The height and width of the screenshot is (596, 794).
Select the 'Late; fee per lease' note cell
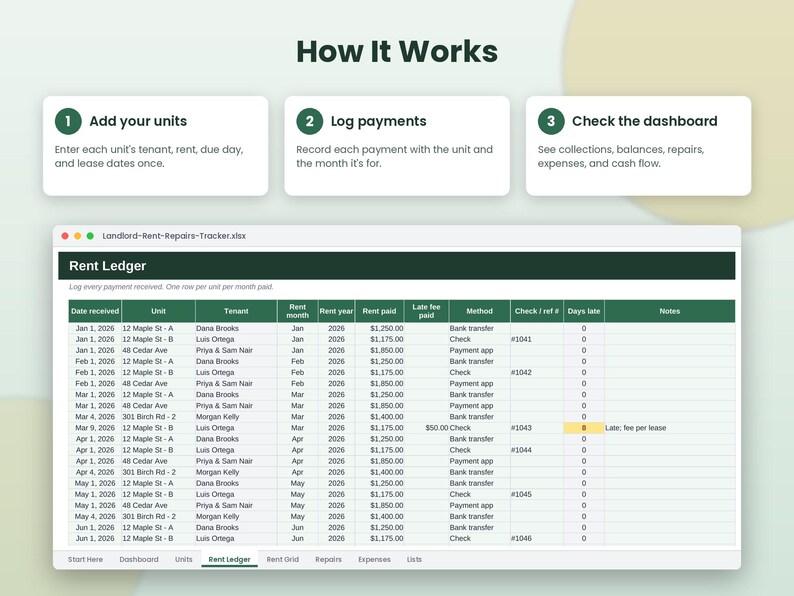(x=669, y=428)
